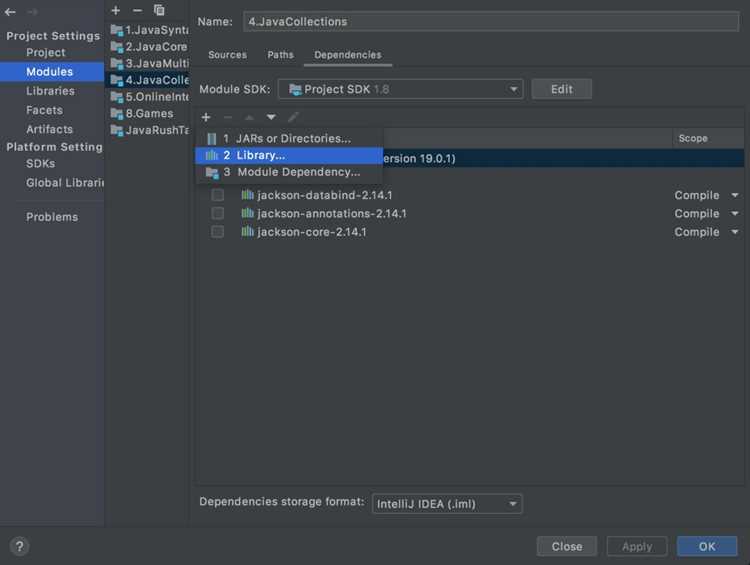This screenshot has height=565, width=750.
Task: Click the remove dependency minus icon
Action: coord(228,117)
